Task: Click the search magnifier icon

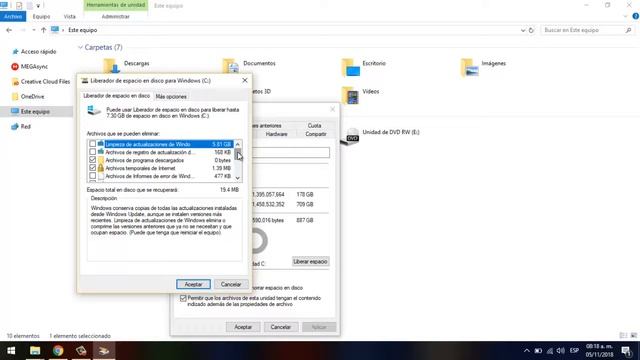Action: tap(628, 30)
